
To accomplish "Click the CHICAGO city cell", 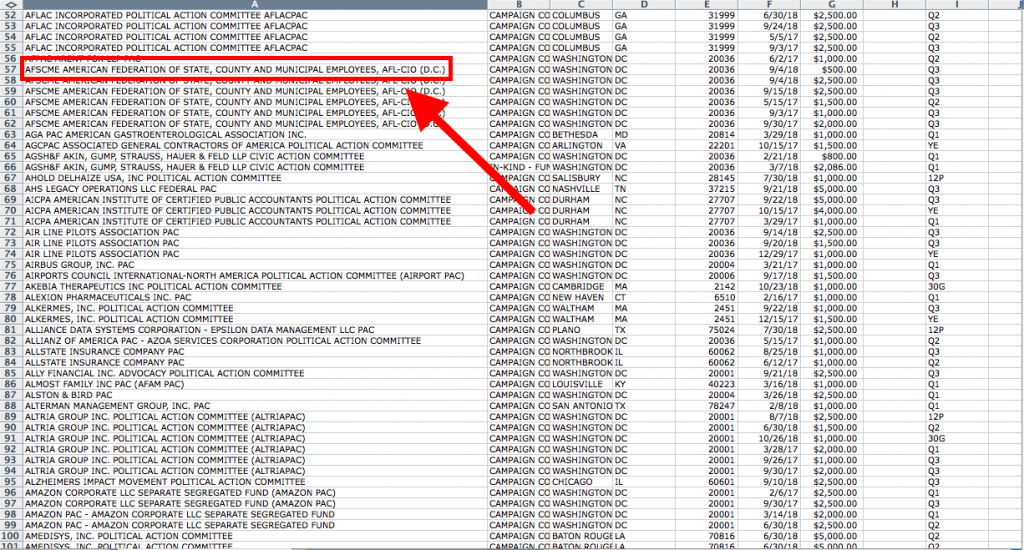I will tap(581, 481).
